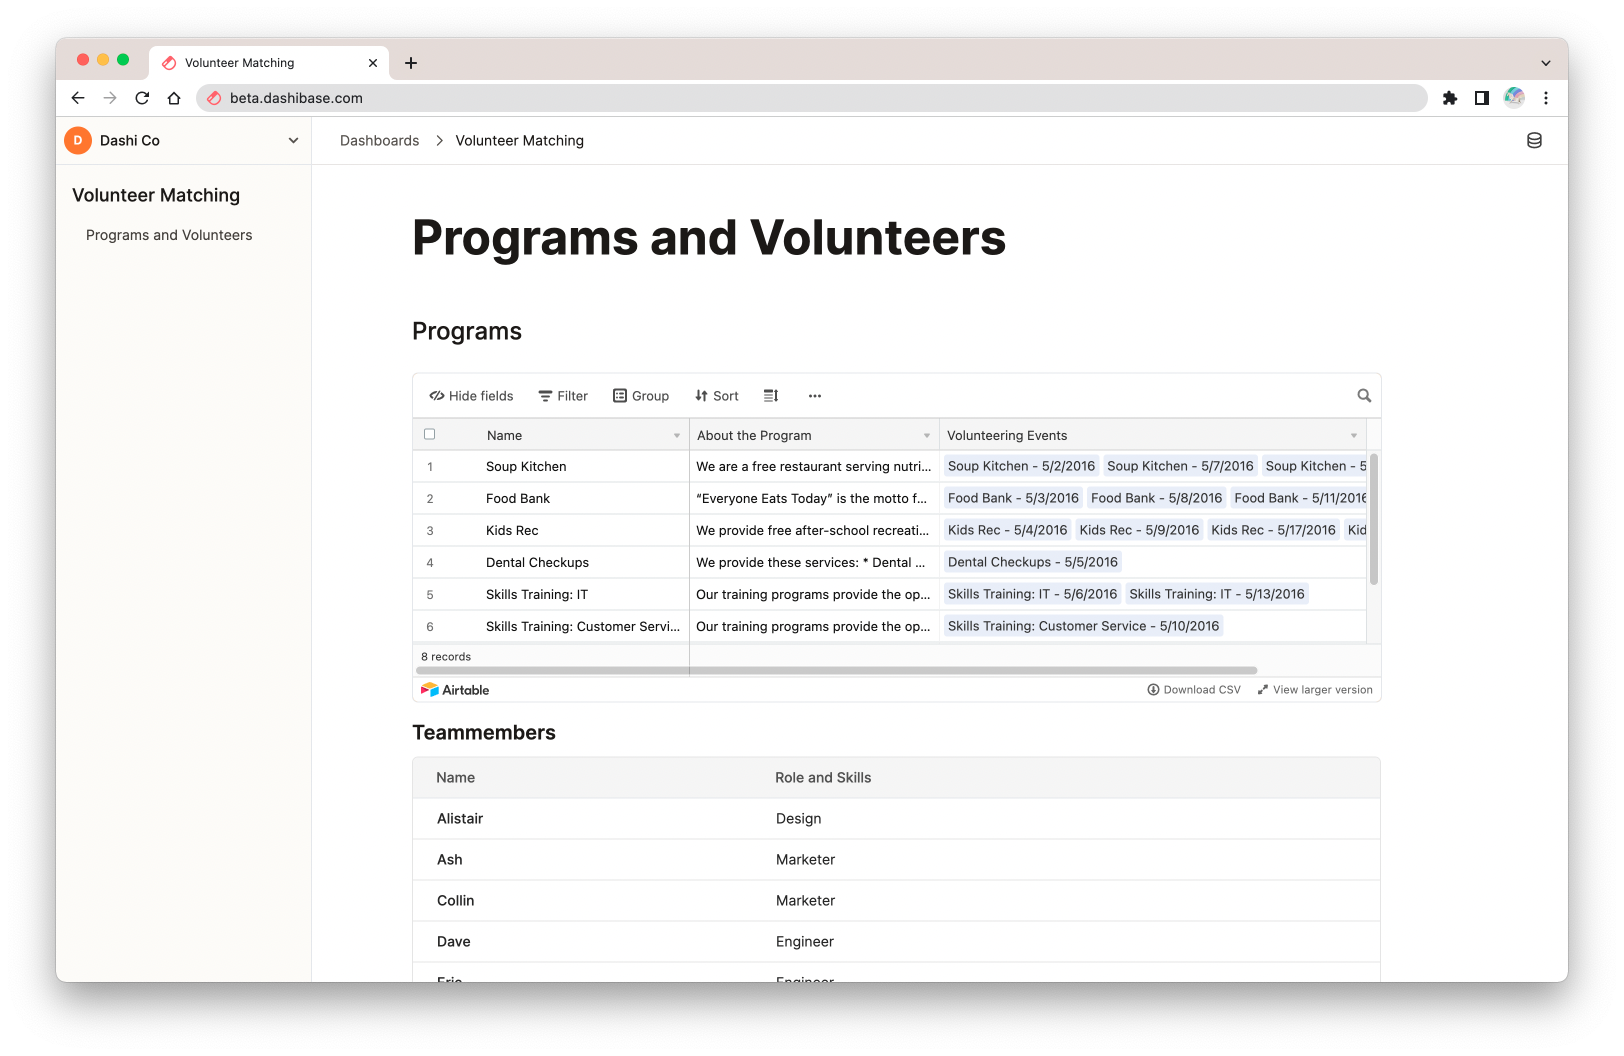Open a new browser tab
Image resolution: width=1624 pixels, height=1056 pixels.
411,63
